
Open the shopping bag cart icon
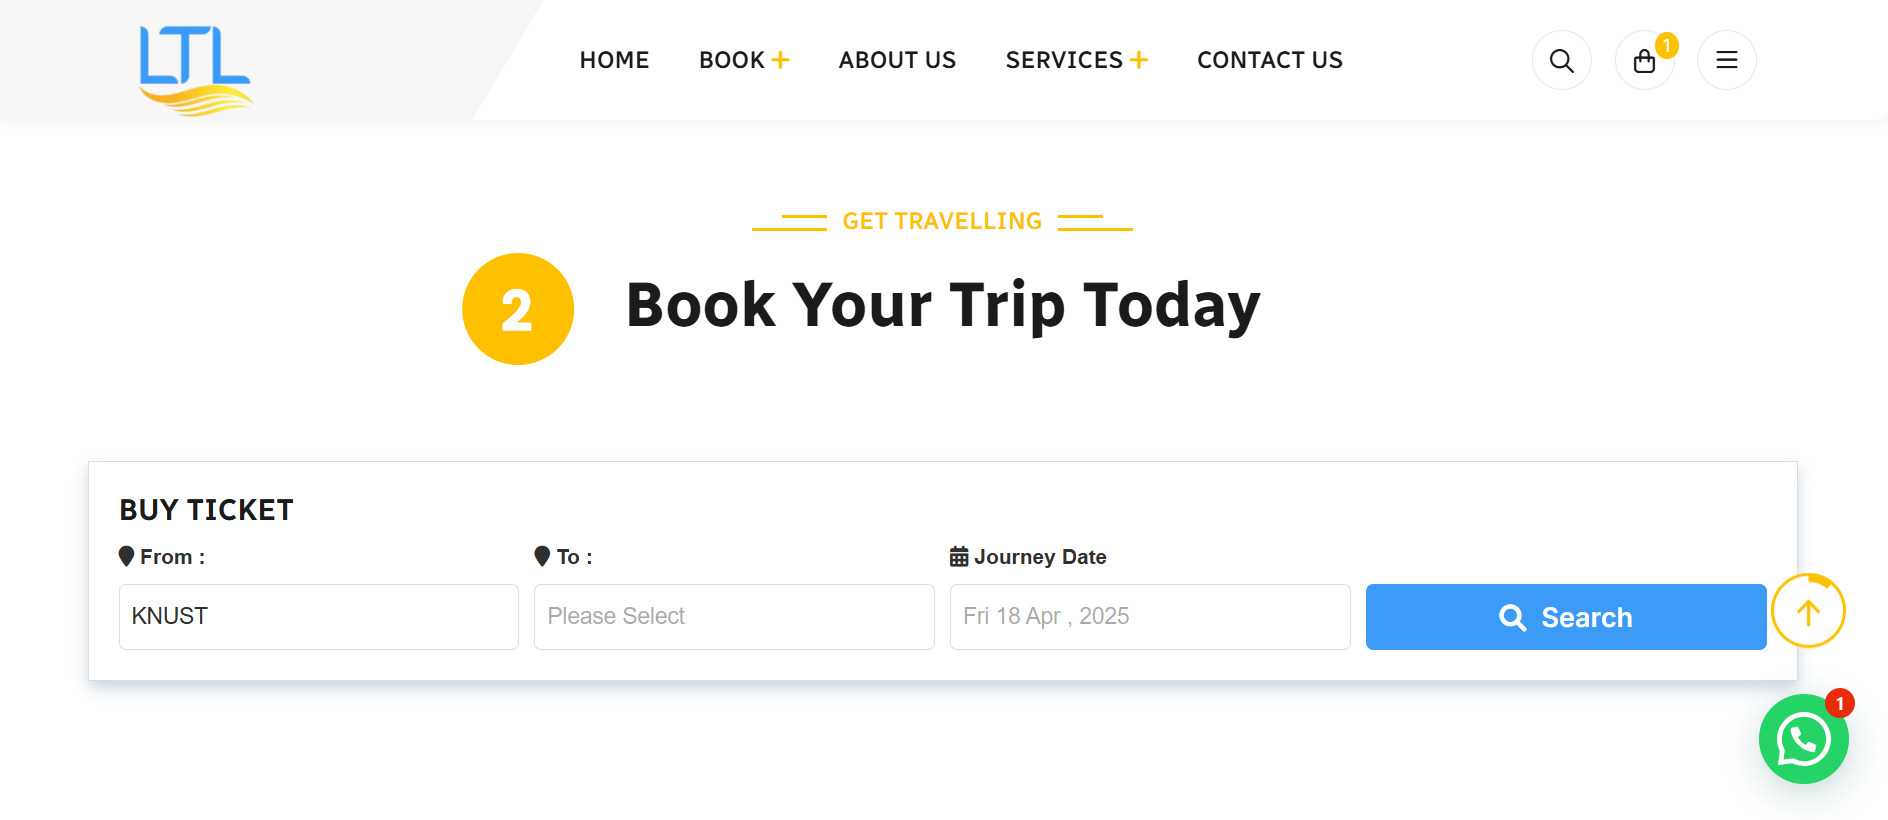[x=1644, y=61]
